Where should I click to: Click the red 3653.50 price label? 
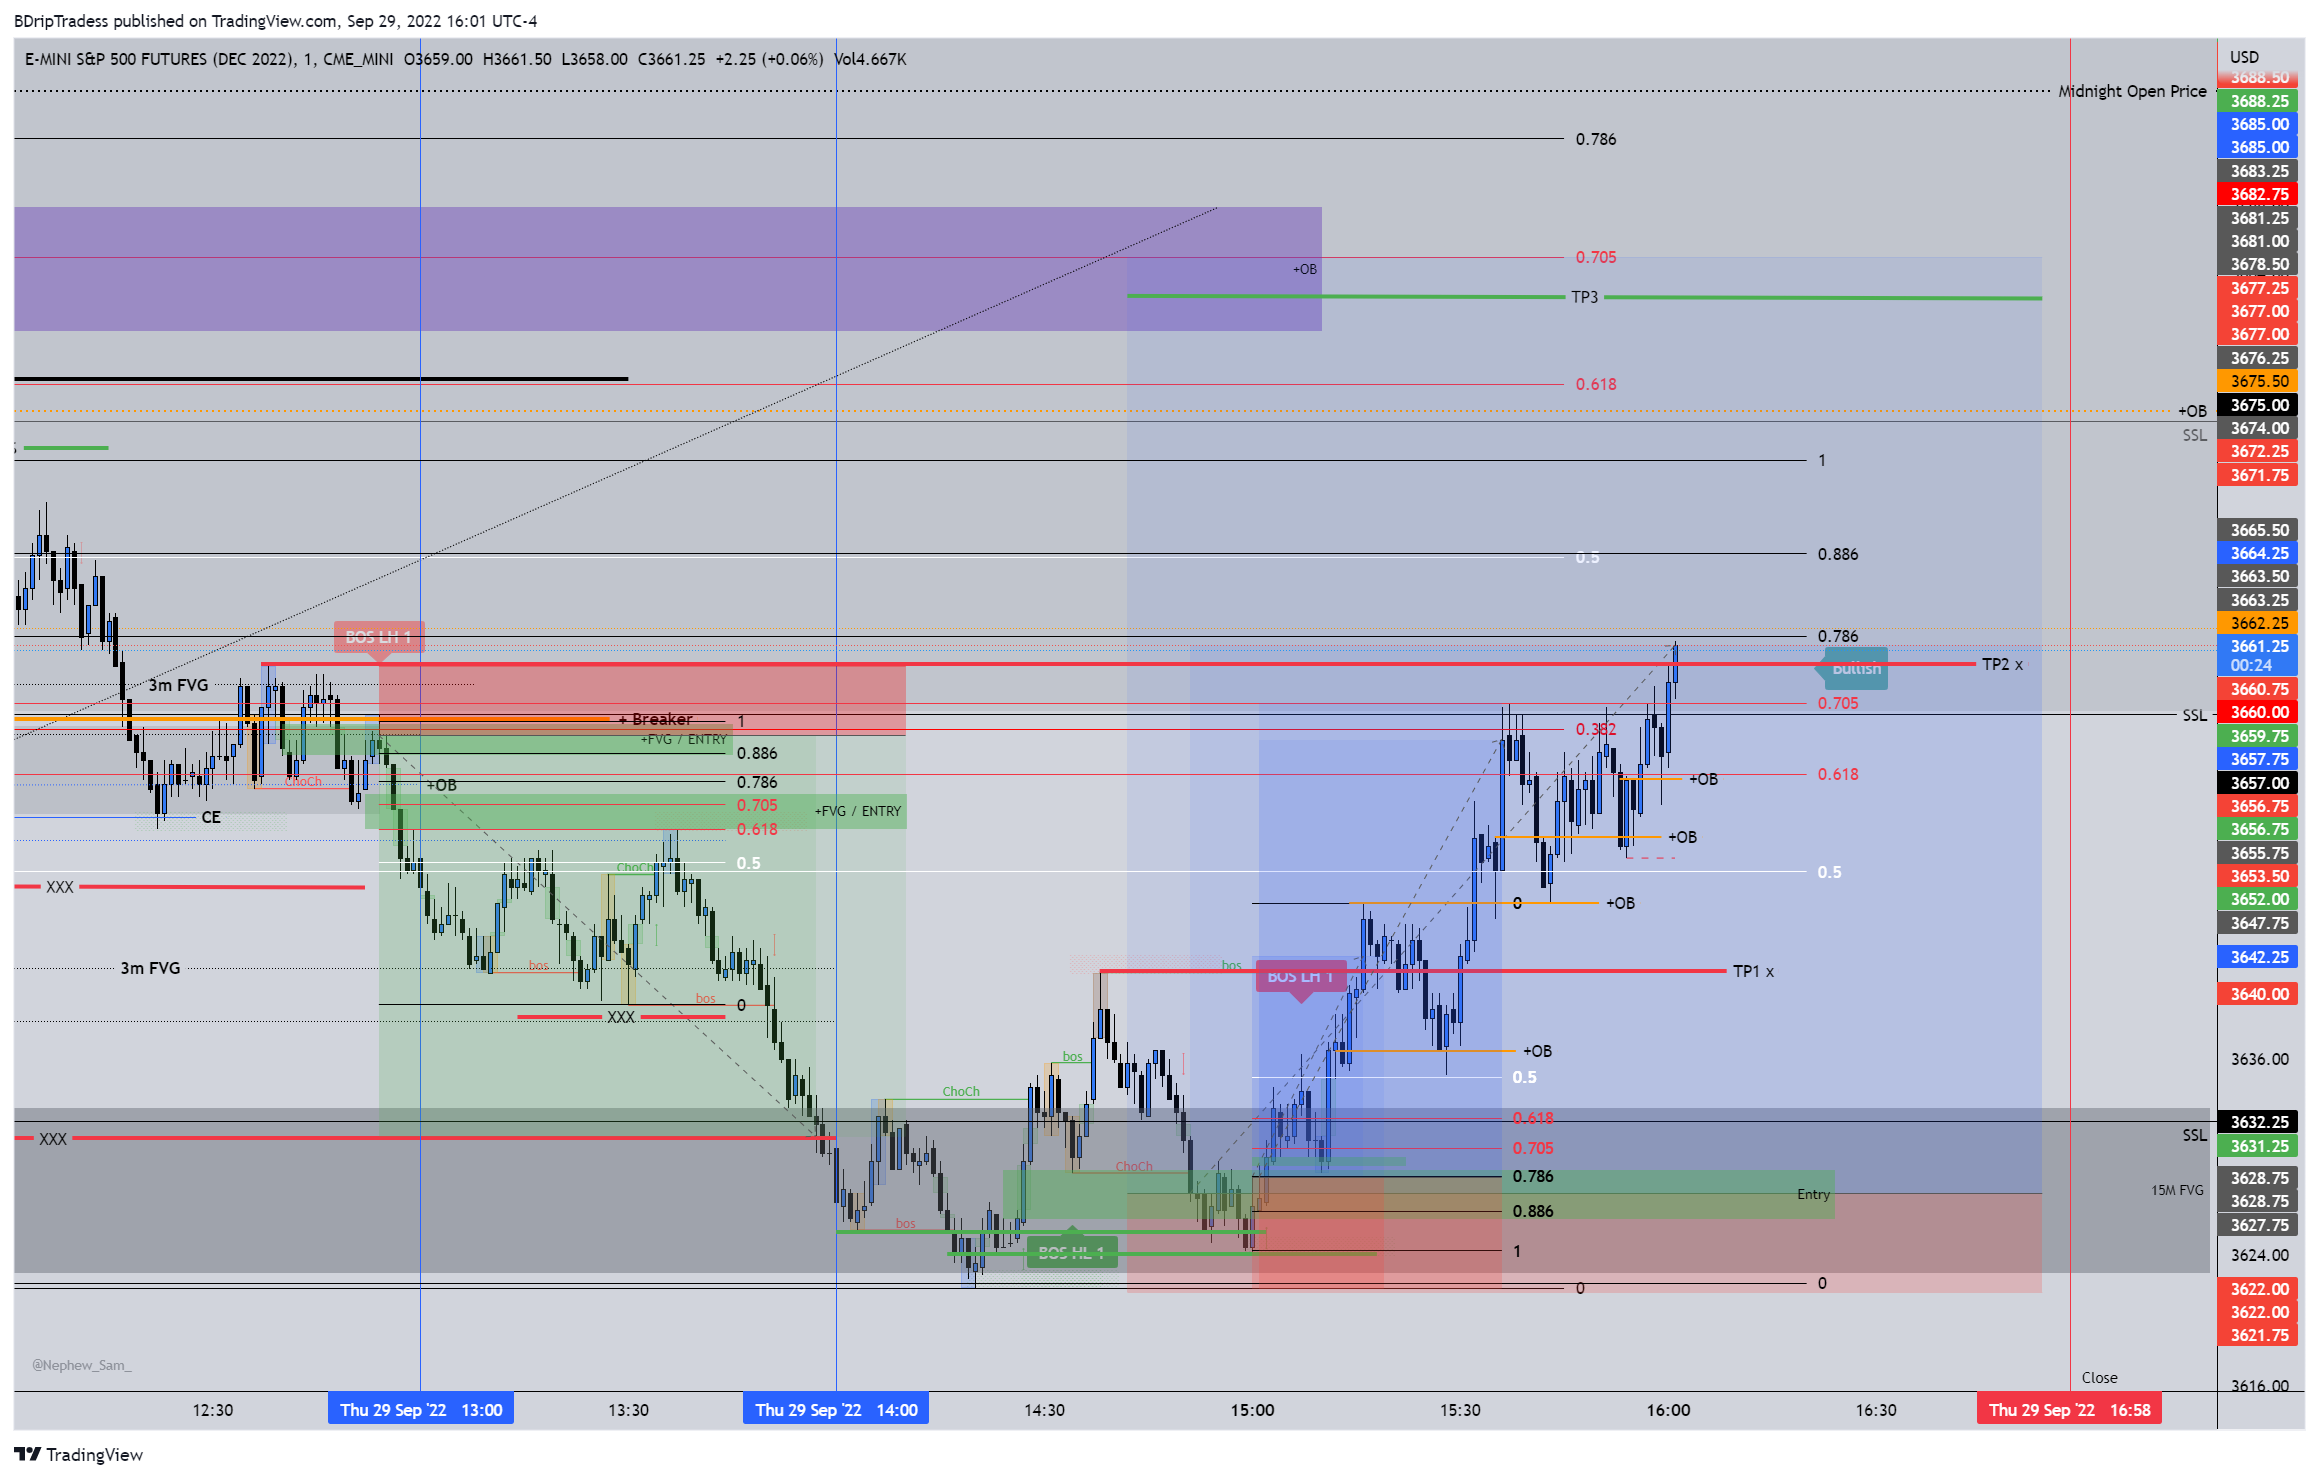(2259, 876)
